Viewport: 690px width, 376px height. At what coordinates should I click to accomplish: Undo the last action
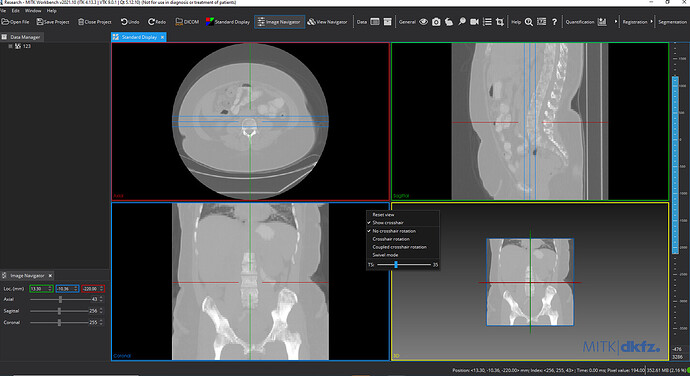pos(130,22)
